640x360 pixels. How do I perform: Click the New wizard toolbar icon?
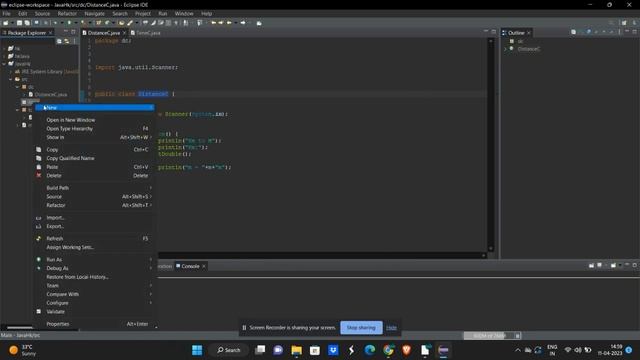coord(6,23)
